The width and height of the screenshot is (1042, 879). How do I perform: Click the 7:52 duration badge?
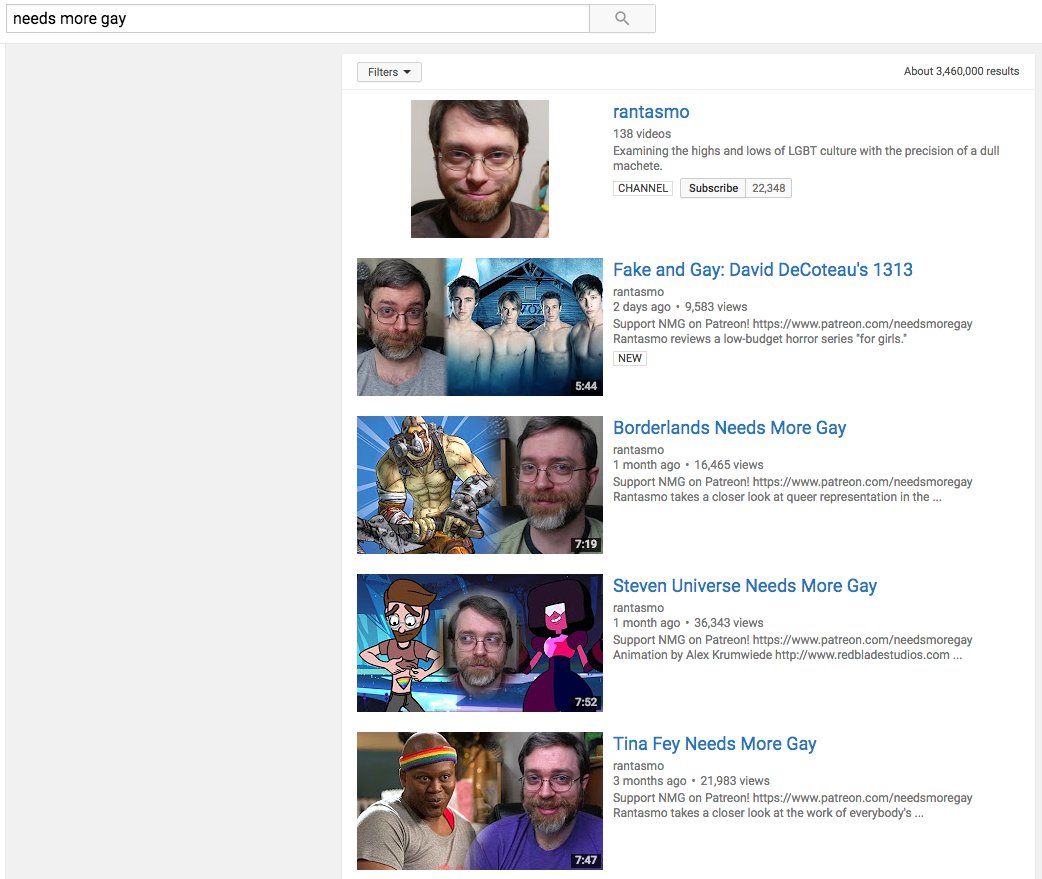[x=586, y=702]
